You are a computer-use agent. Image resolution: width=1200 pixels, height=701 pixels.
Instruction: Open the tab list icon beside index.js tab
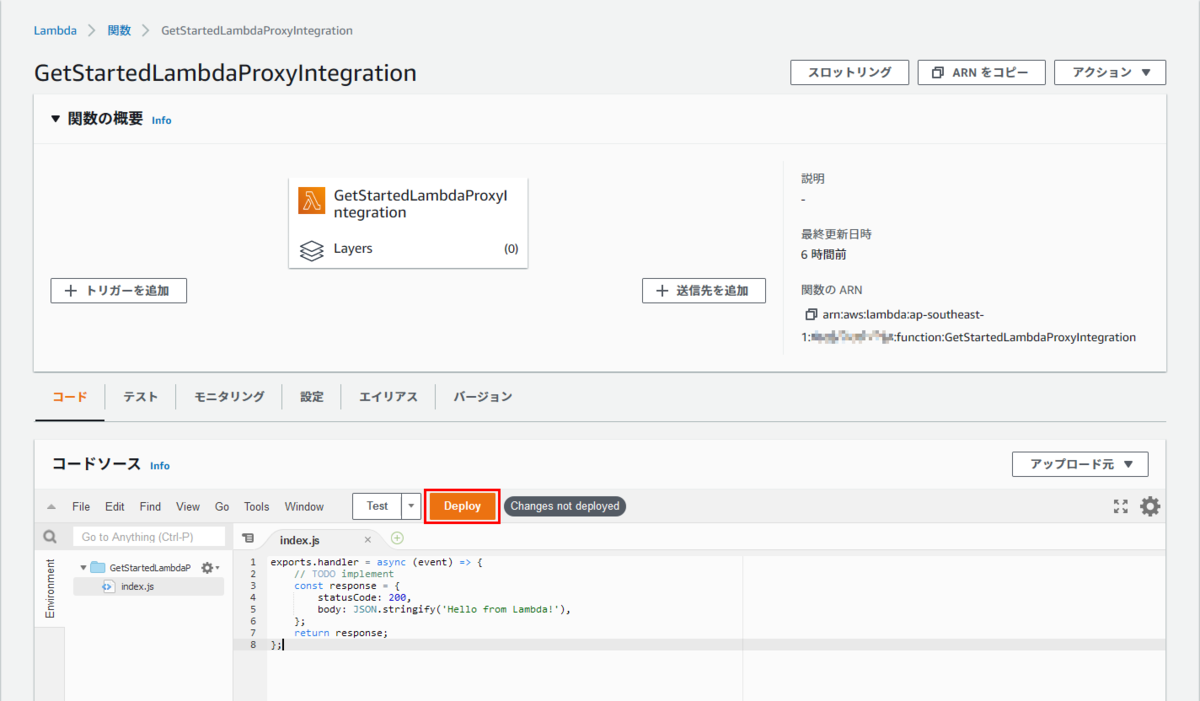(248, 538)
